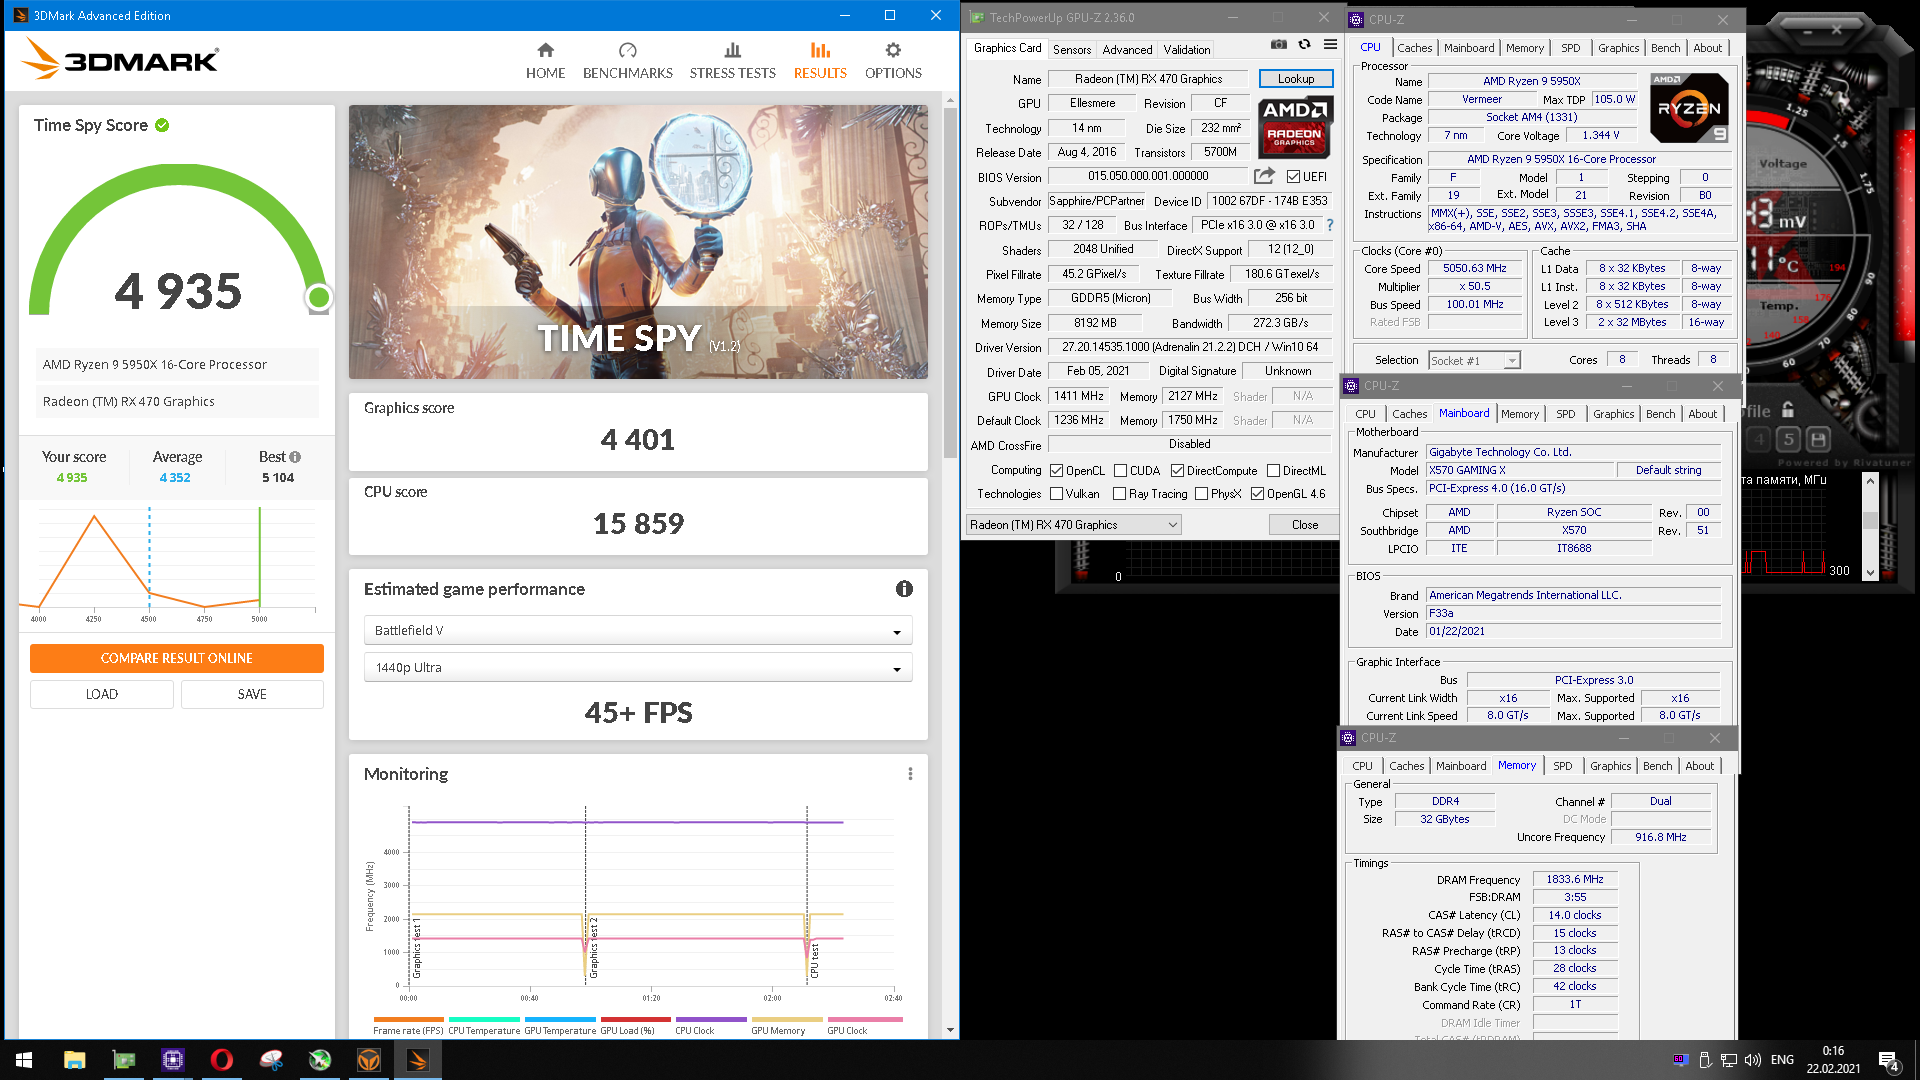Click the SAVE button in 3DMark

[252, 694]
